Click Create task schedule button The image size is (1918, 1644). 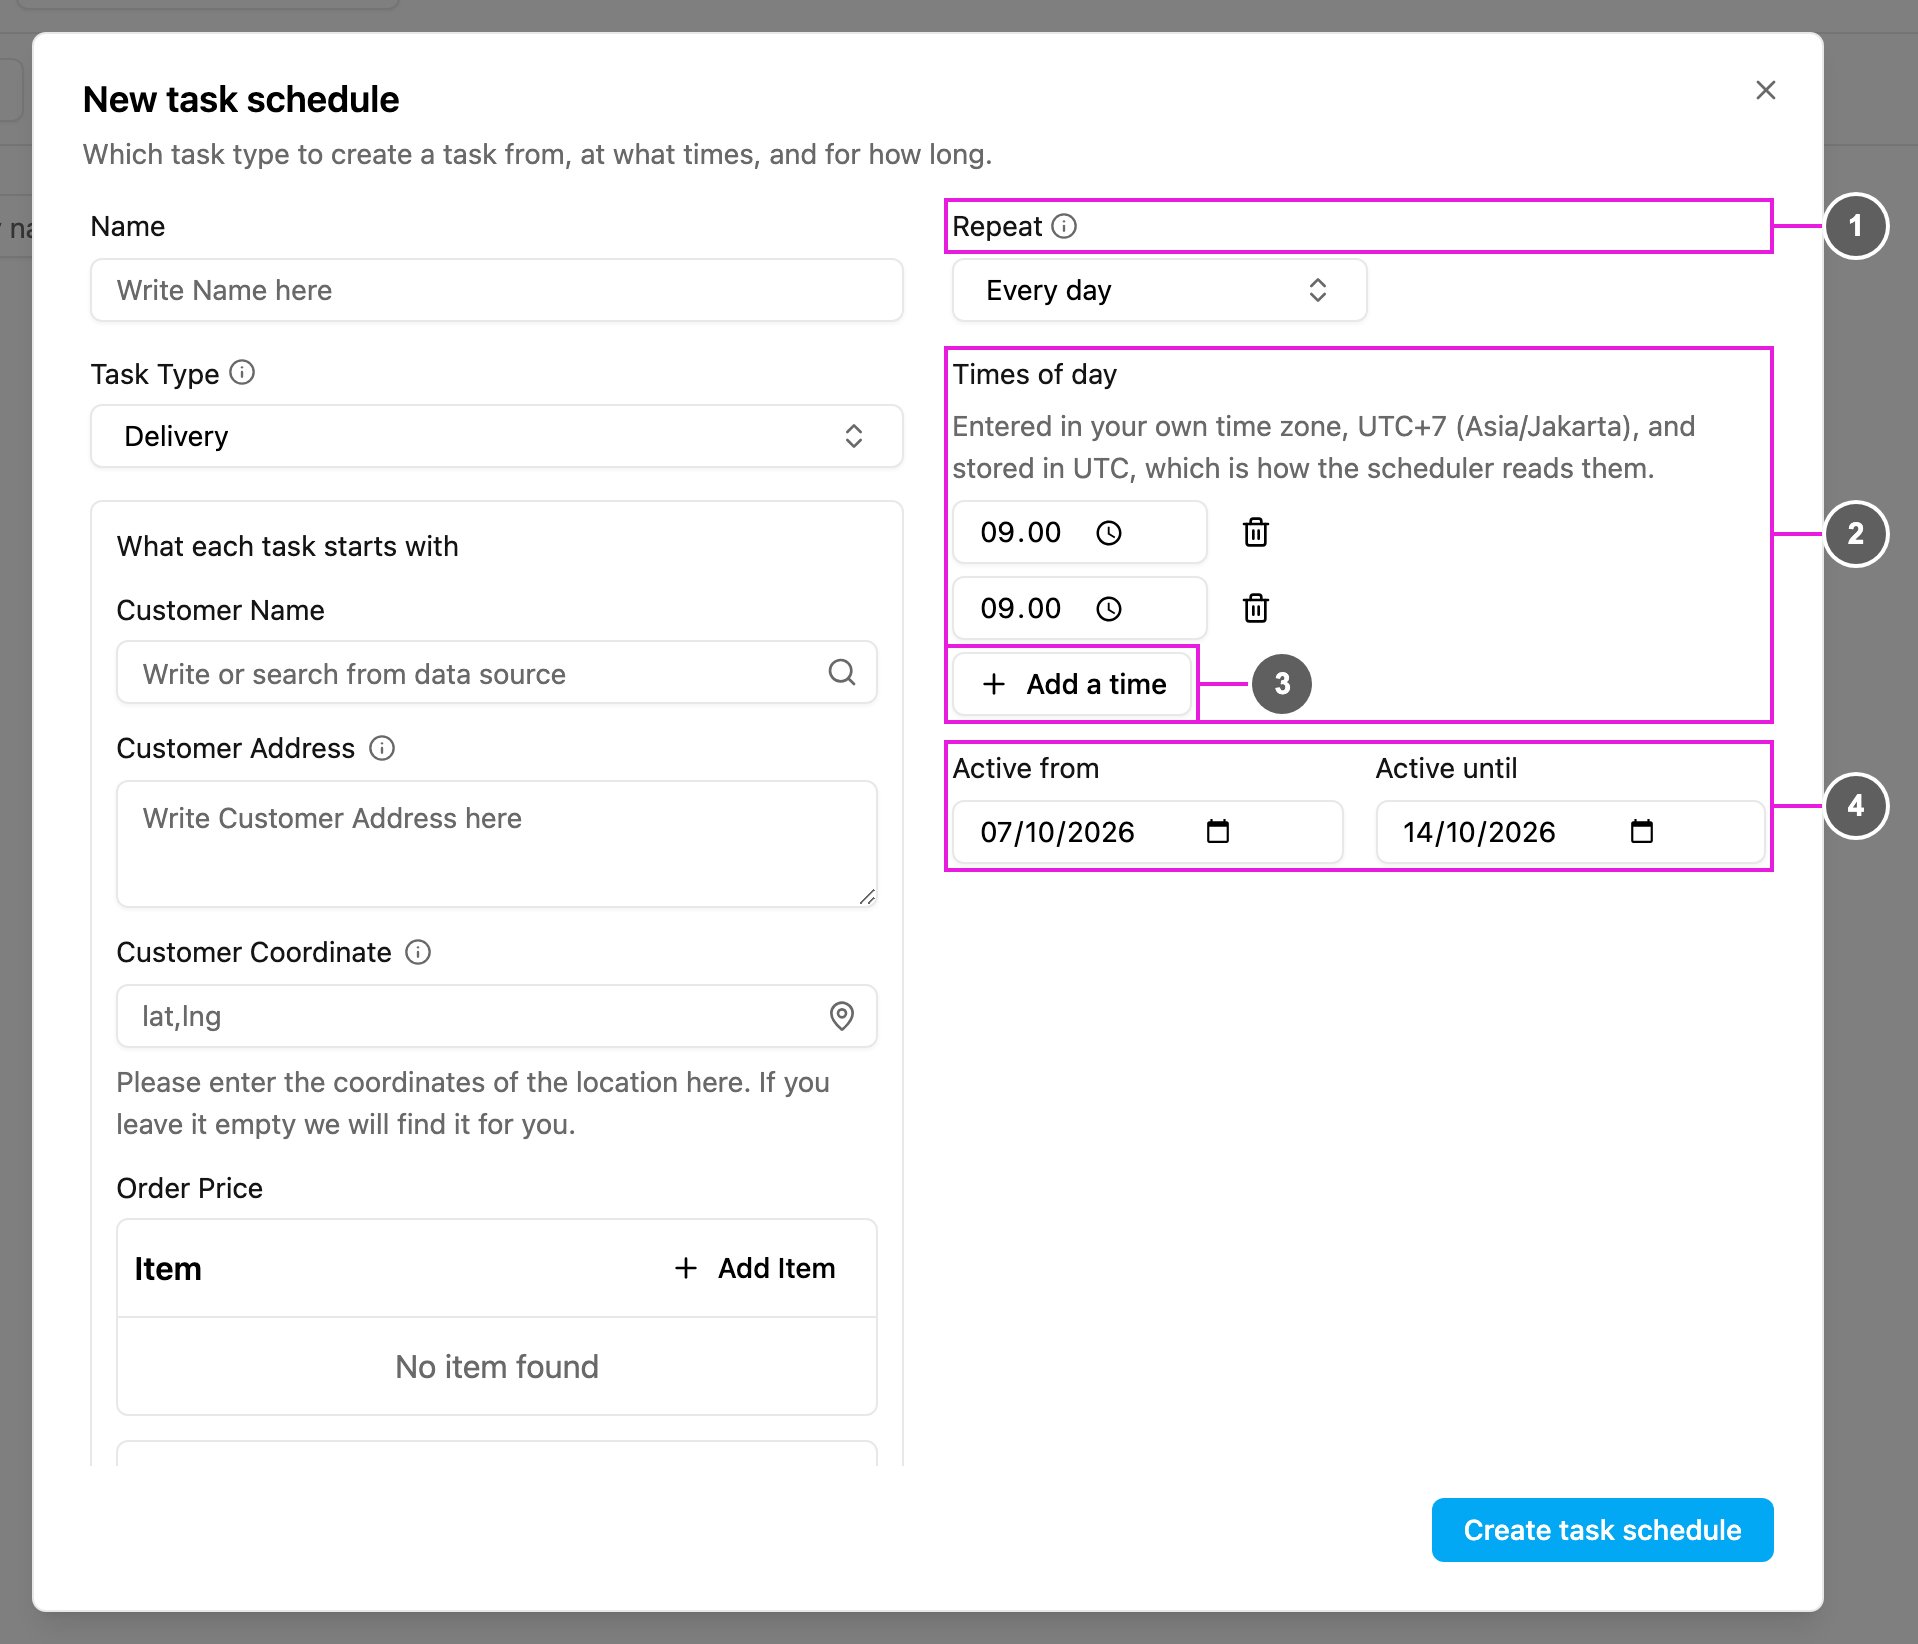pyautogui.click(x=1603, y=1530)
